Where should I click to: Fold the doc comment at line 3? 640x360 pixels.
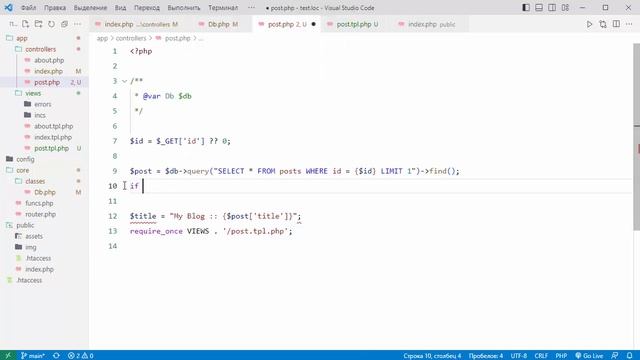pos(124,81)
